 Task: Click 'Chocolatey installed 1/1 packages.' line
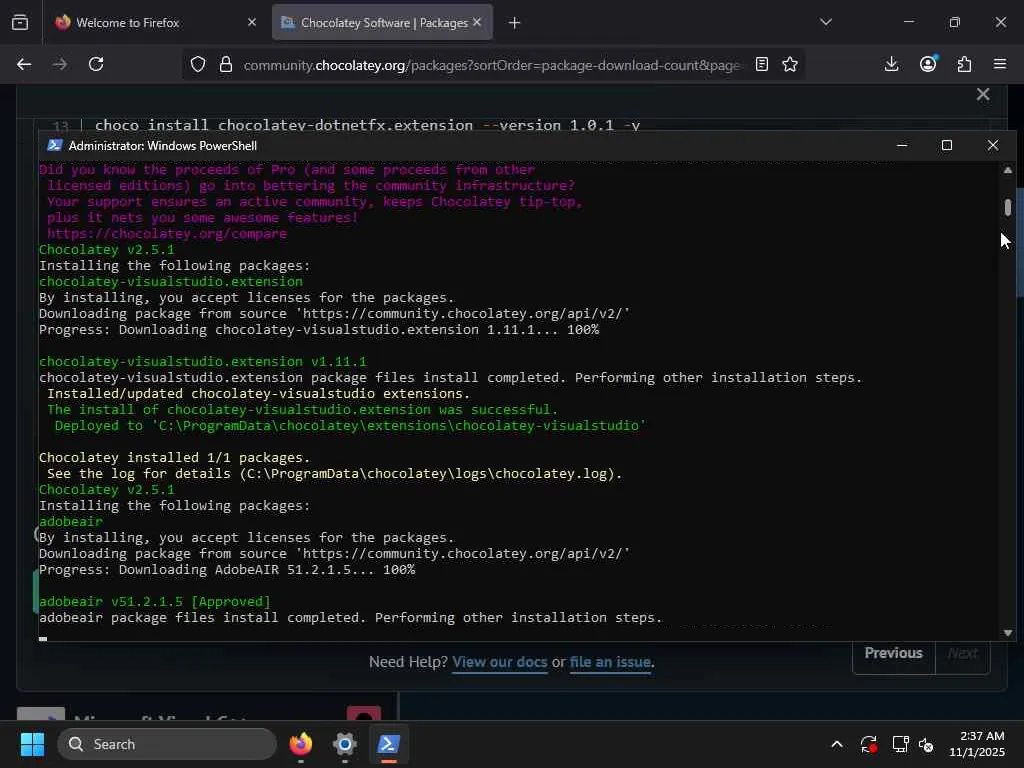[174, 458]
